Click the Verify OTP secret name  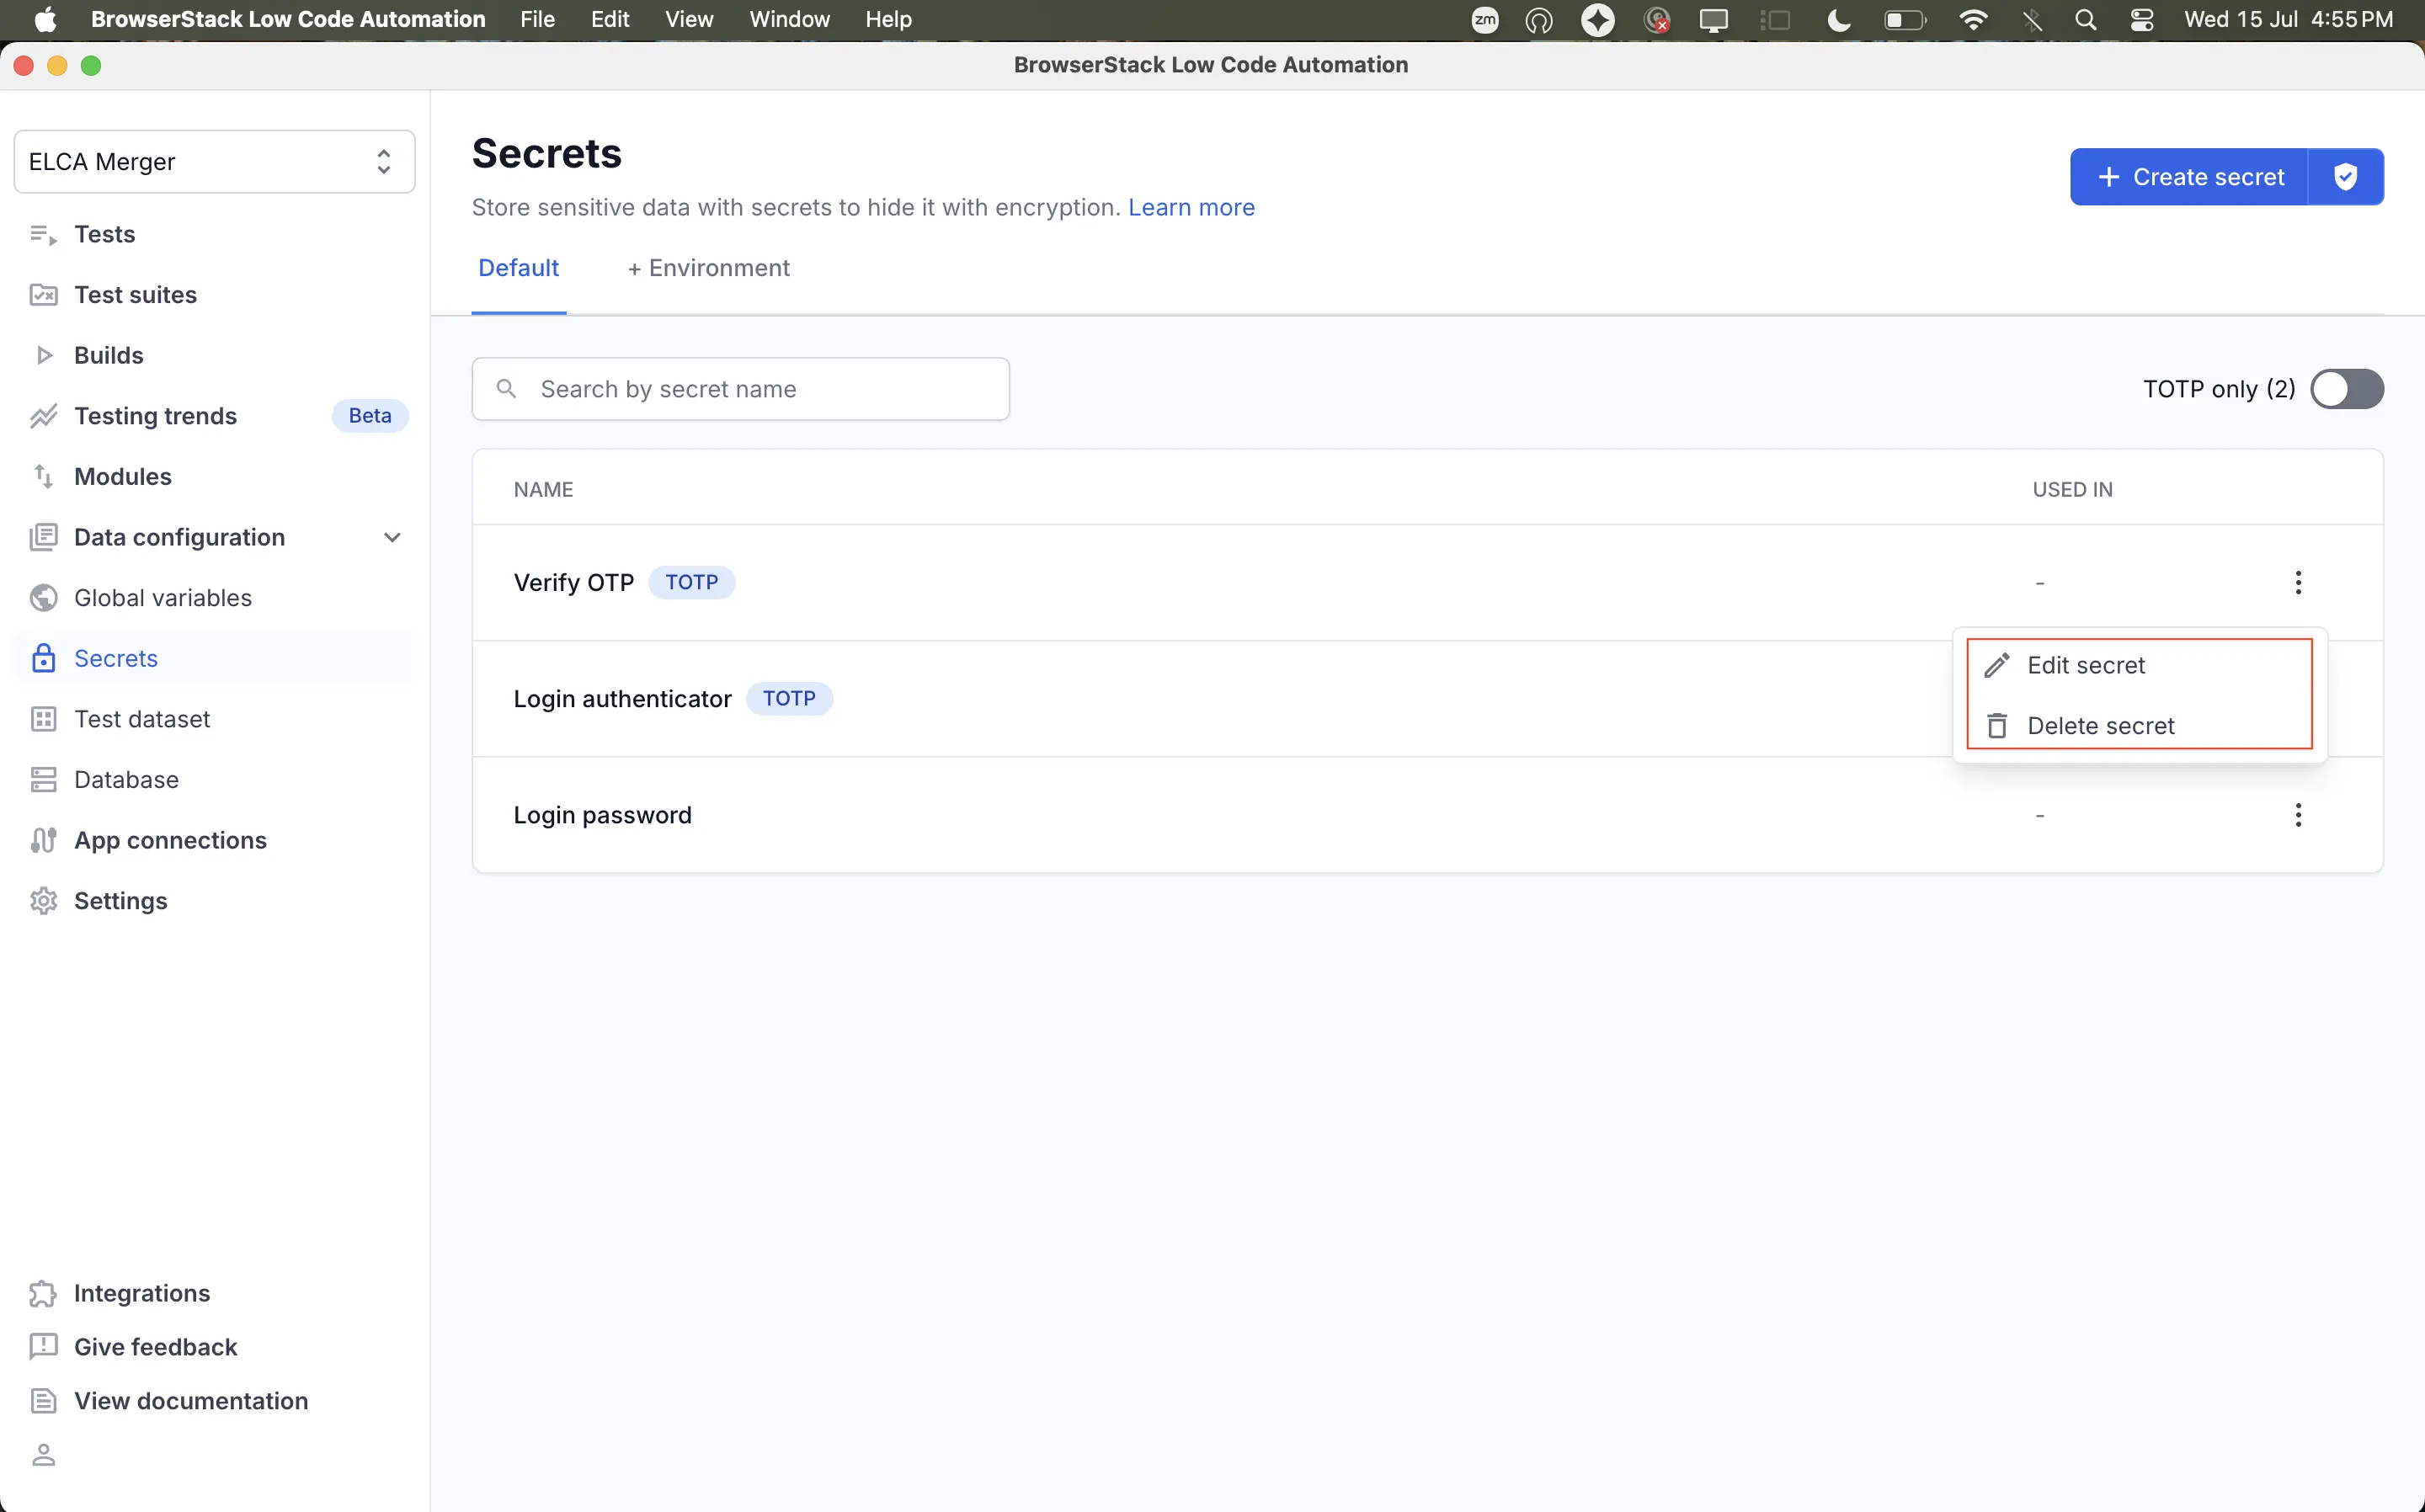pos(574,583)
